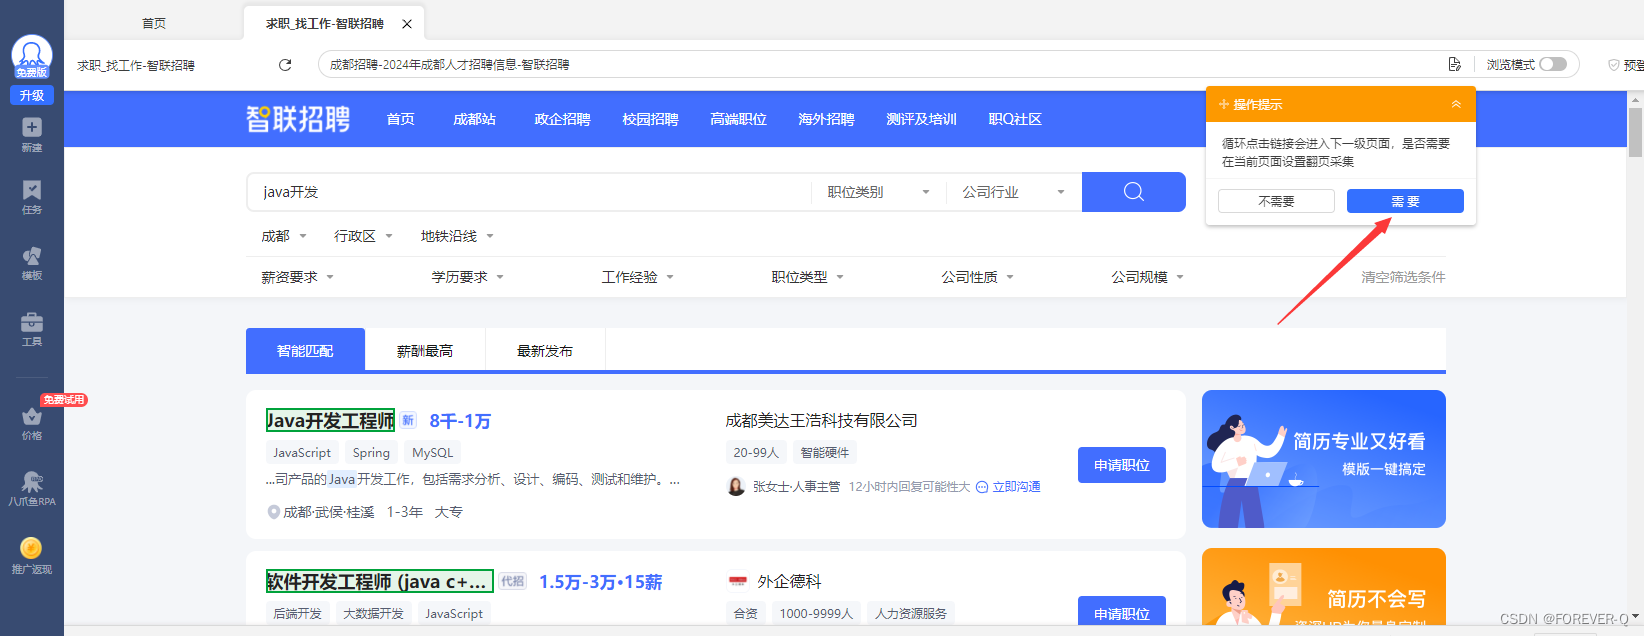Click the 升级 upgrade button in sidebar
Screen dimensions: 1644x636
[x=32, y=95]
